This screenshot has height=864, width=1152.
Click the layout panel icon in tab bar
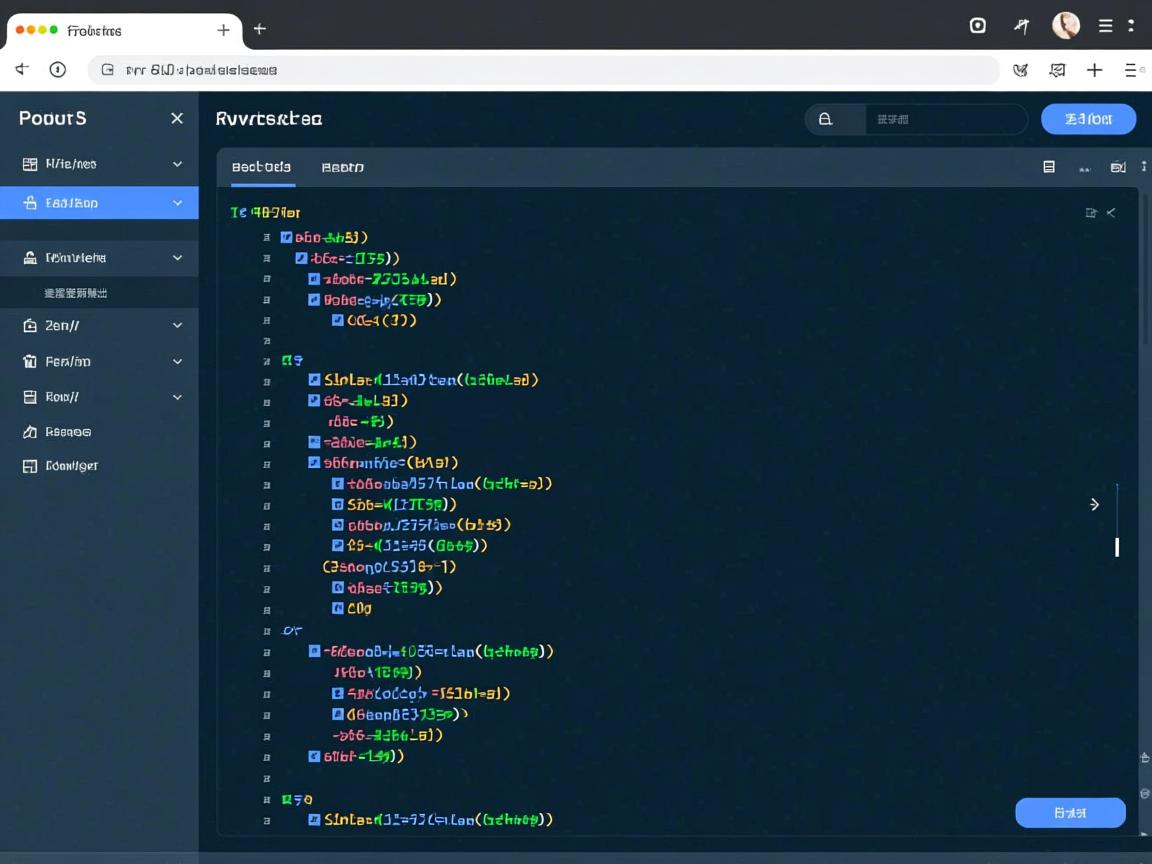click(x=1049, y=167)
